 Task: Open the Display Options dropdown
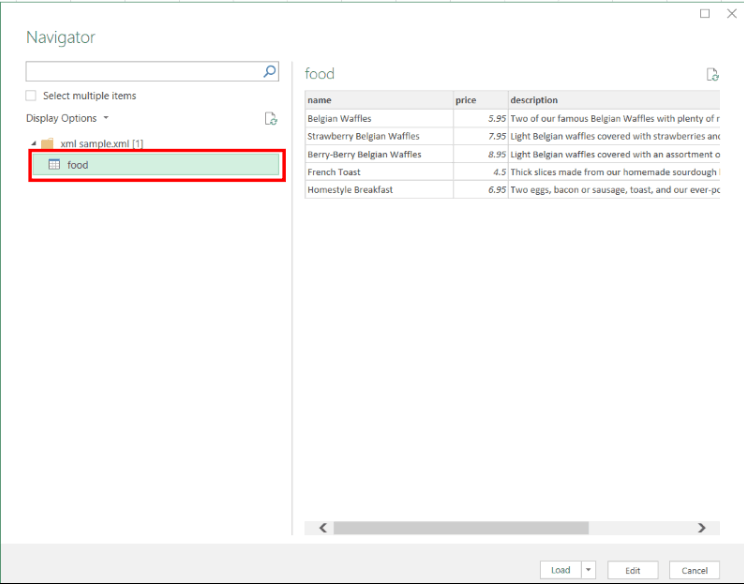[67, 118]
